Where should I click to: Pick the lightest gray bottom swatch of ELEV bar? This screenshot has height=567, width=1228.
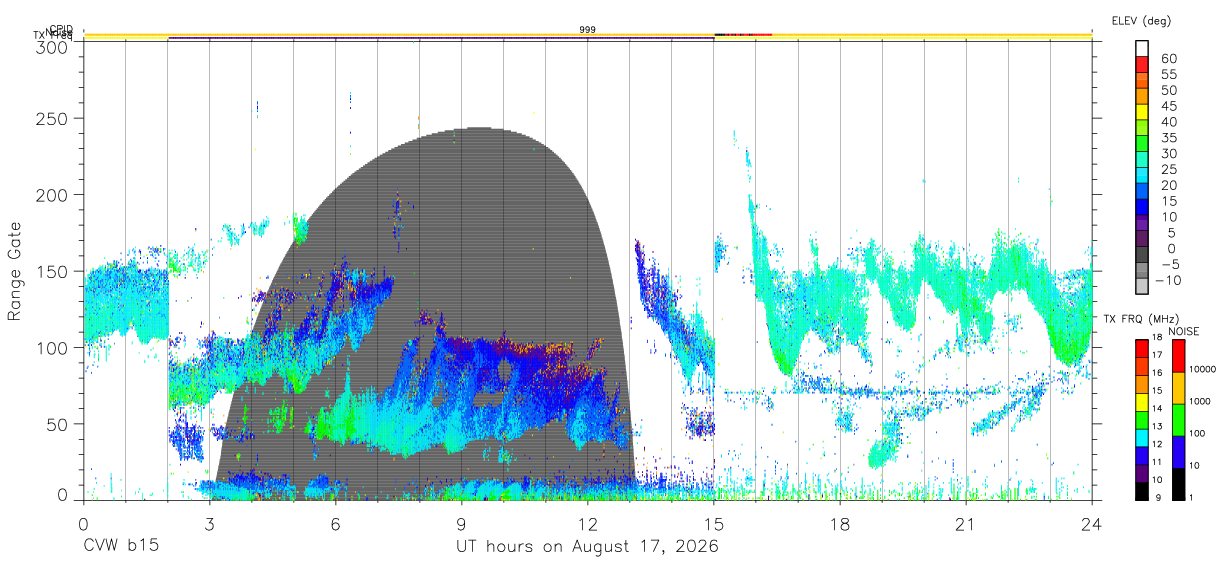click(x=1142, y=287)
